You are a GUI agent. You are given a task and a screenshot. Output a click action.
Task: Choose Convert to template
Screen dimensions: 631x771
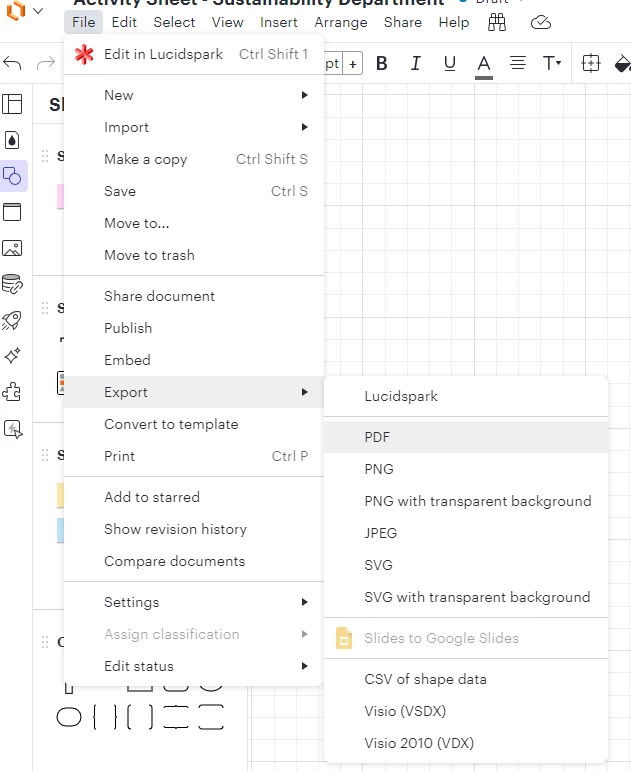pyautogui.click(x=194, y=424)
